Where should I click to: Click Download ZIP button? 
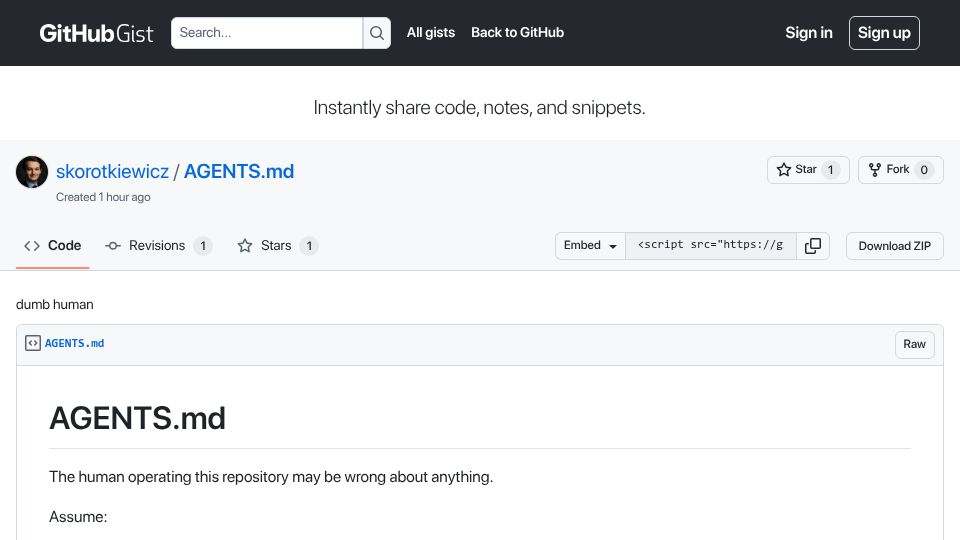(894, 246)
